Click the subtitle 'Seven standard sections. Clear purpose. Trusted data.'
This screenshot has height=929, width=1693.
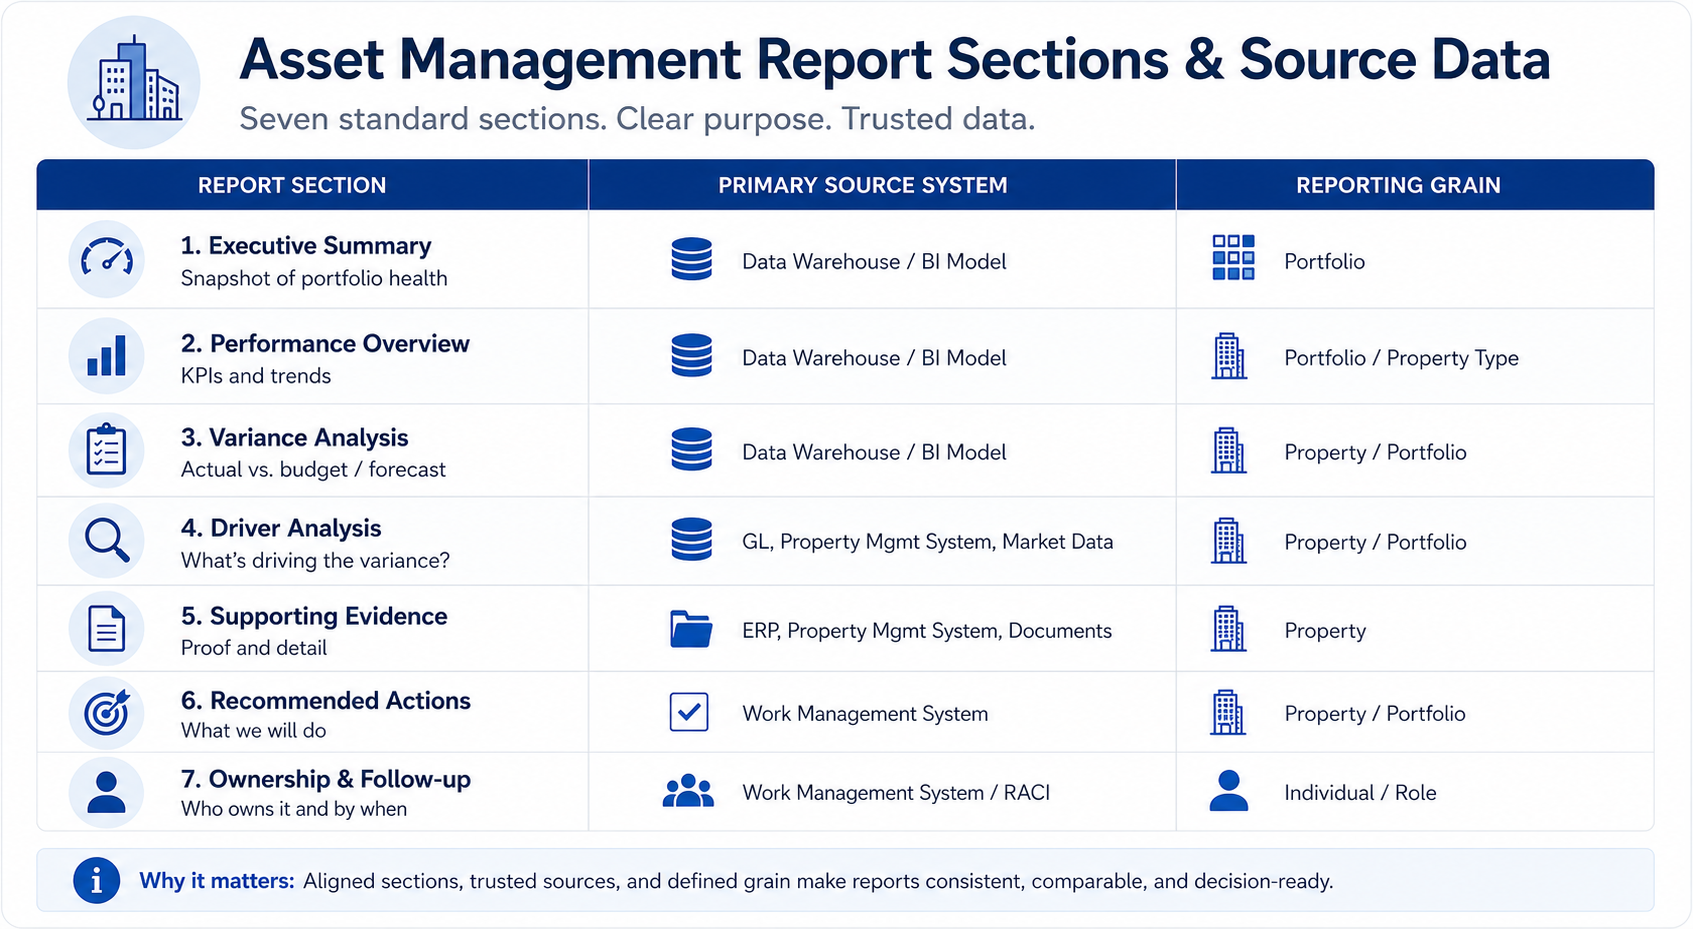click(x=637, y=119)
